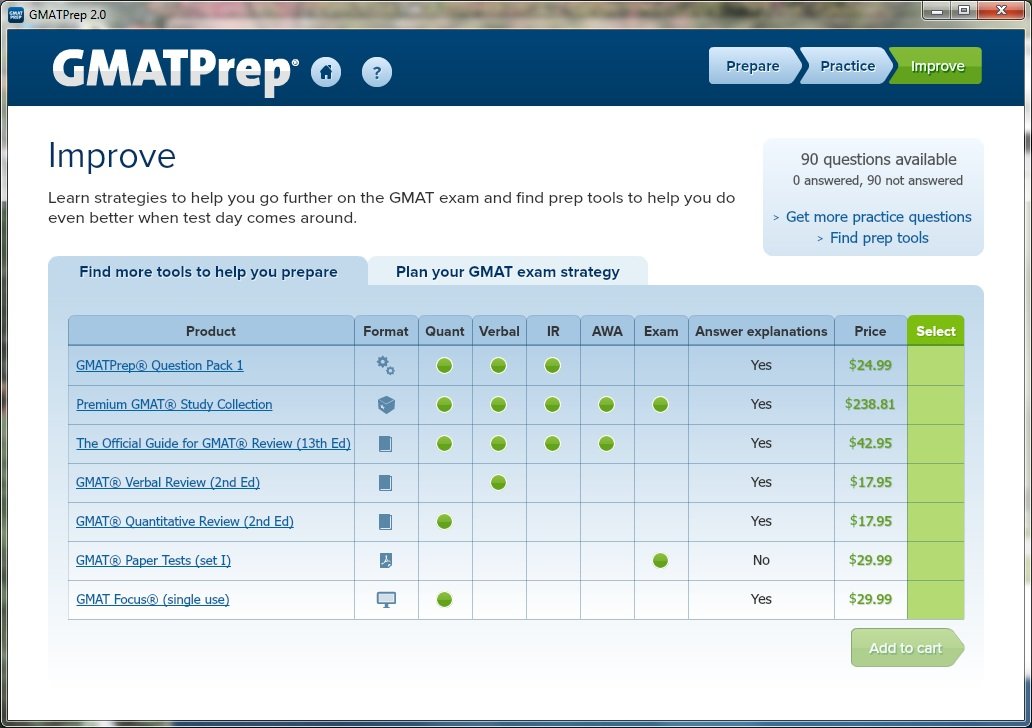Click the gears format icon for Question Pack 1

coord(386,366)
